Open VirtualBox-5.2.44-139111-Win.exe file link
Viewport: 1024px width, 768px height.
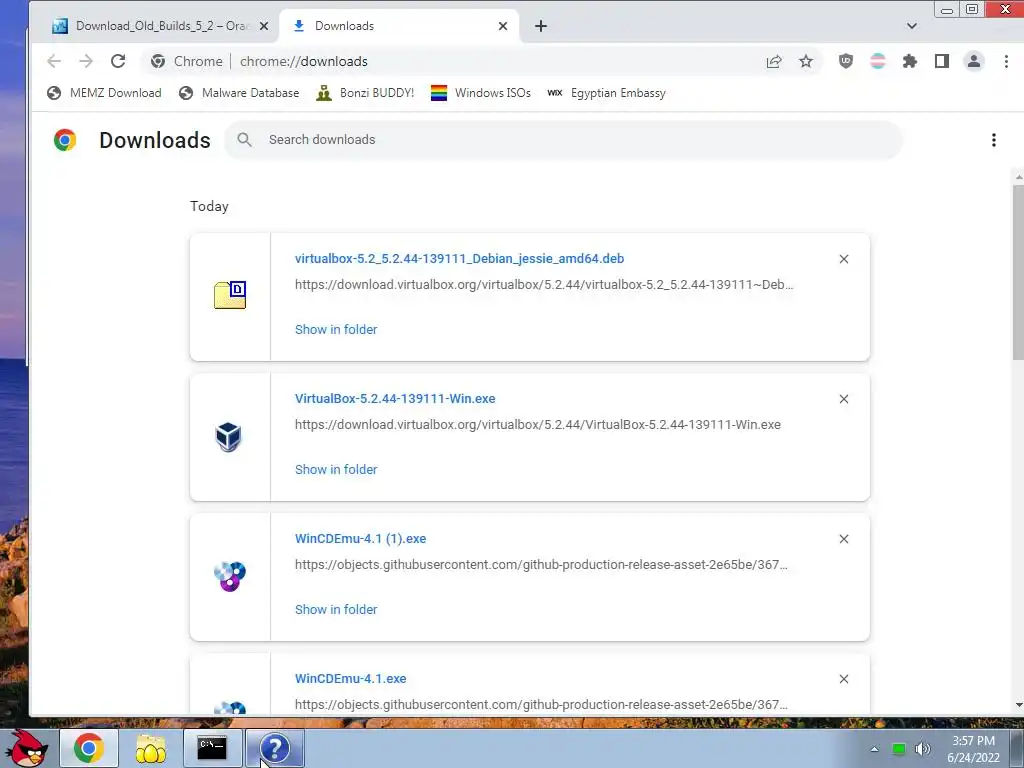[395, 398]
